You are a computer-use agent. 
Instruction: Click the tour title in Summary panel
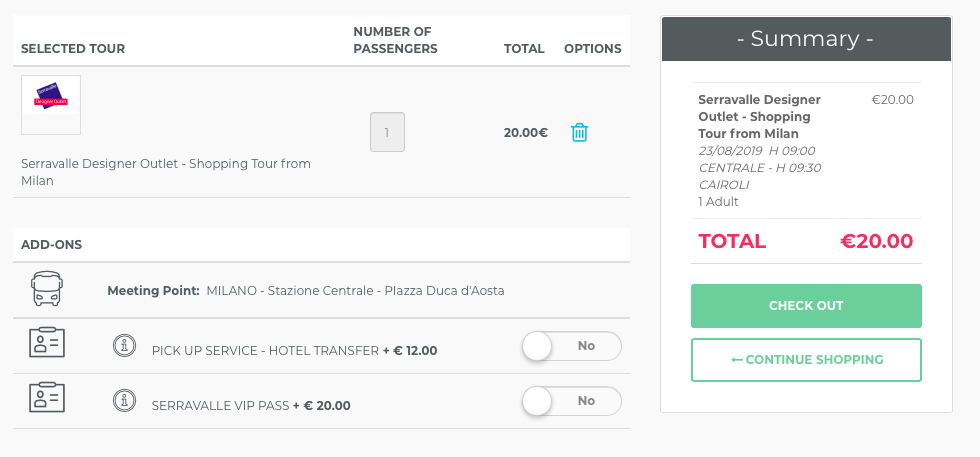759,116
